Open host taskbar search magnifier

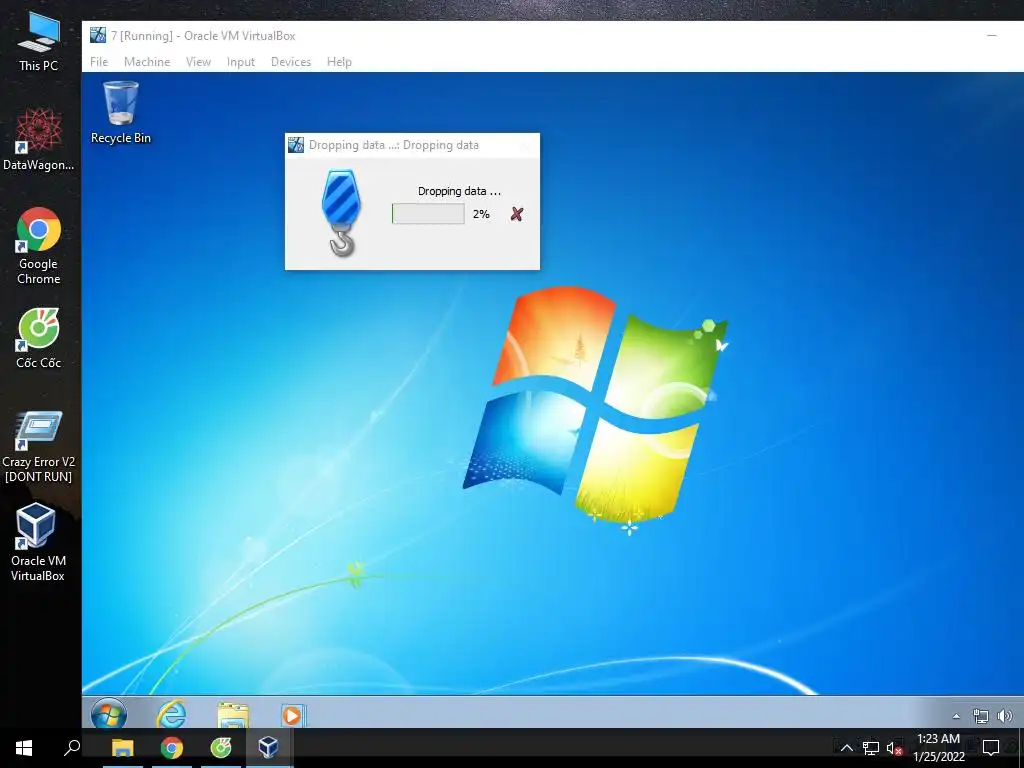72,747
